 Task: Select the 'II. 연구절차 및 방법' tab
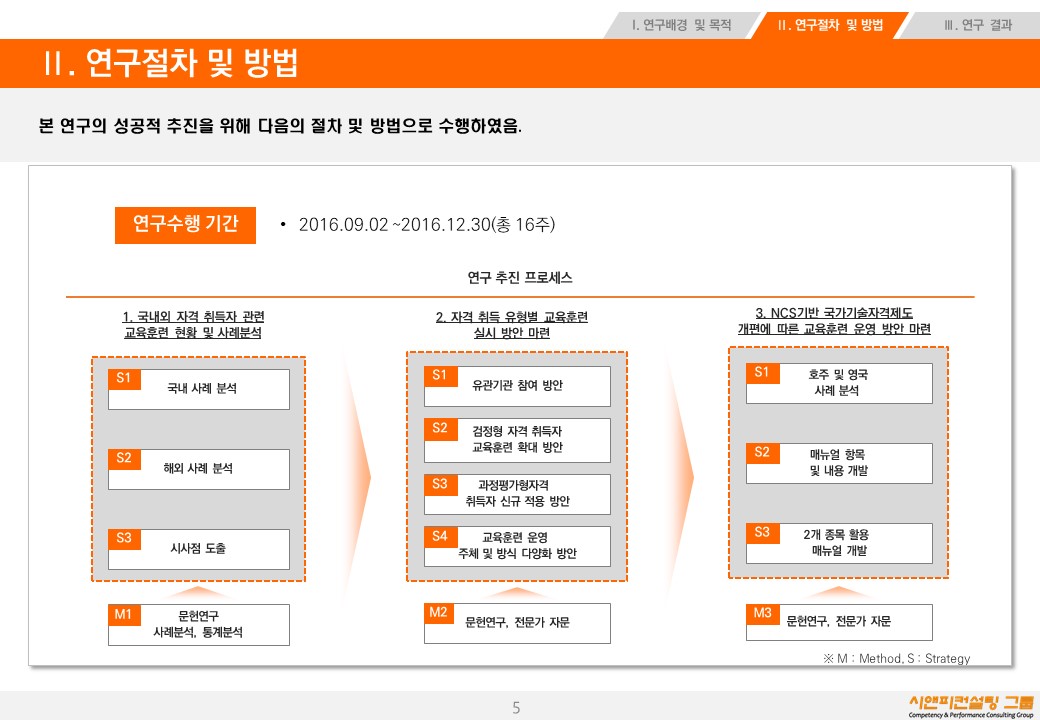tap(830, 25)
